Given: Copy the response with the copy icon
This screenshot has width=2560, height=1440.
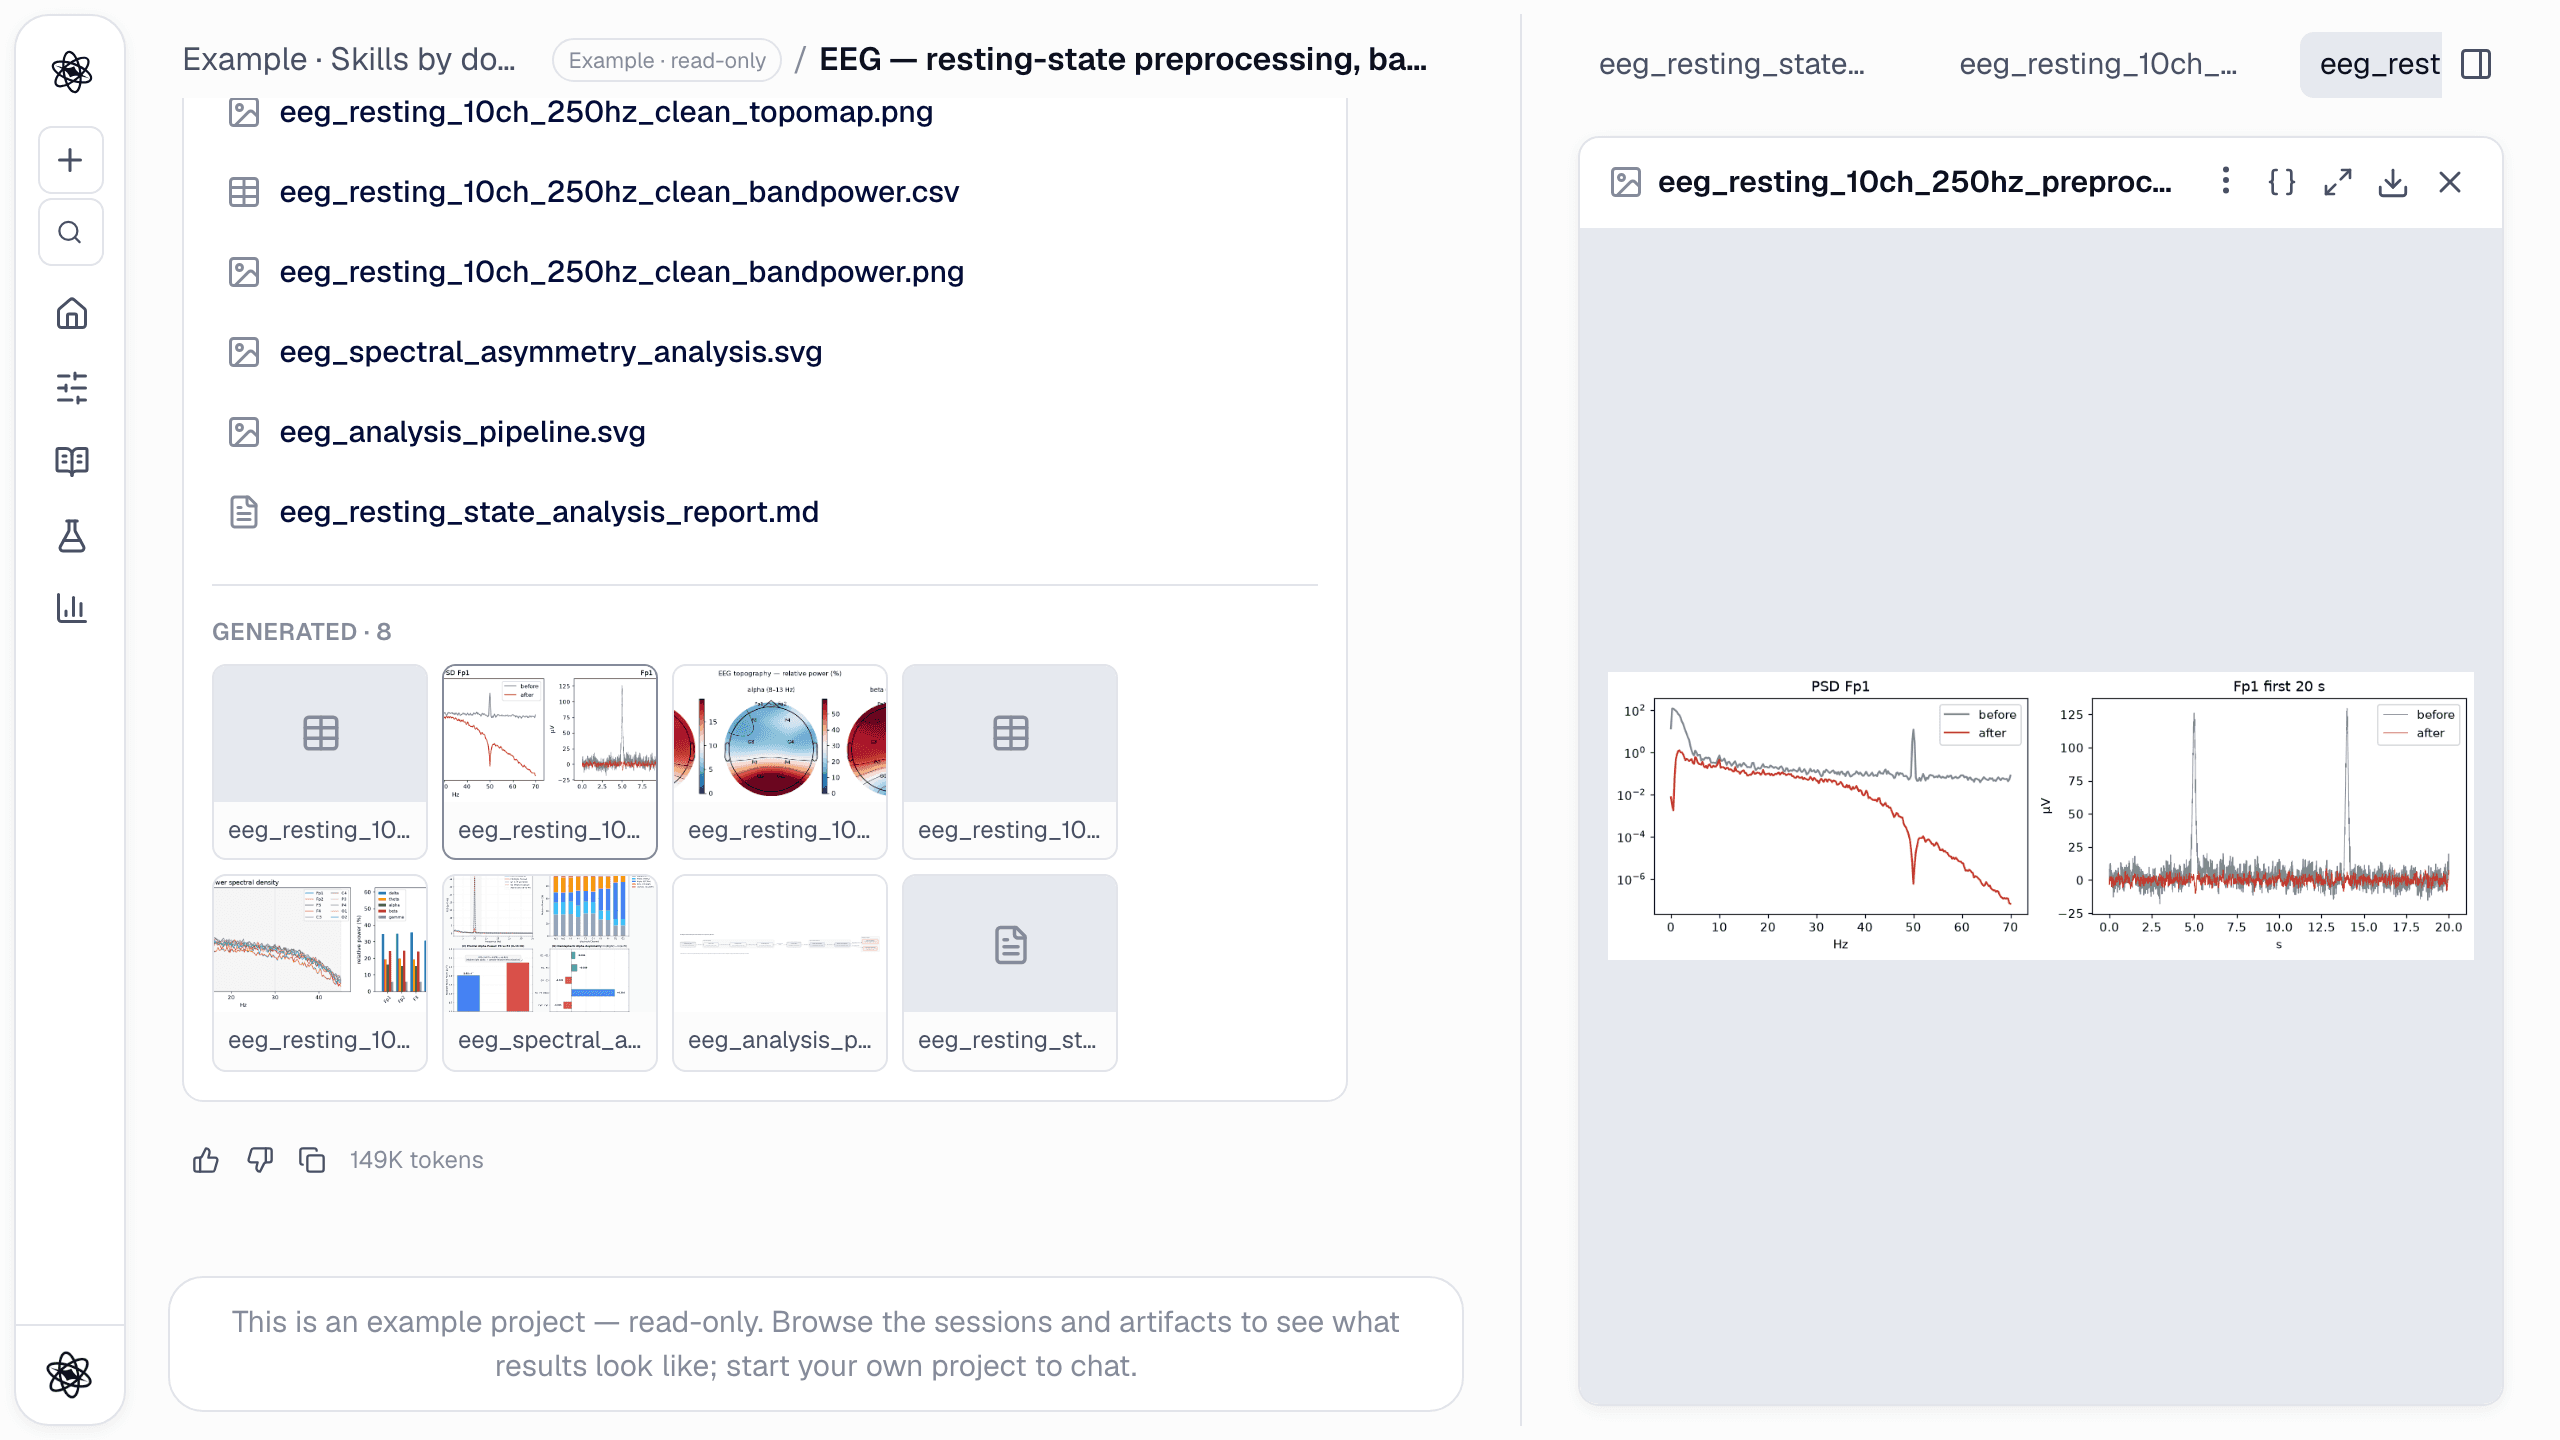Looking at the screenshot, I should point(312,1160).
